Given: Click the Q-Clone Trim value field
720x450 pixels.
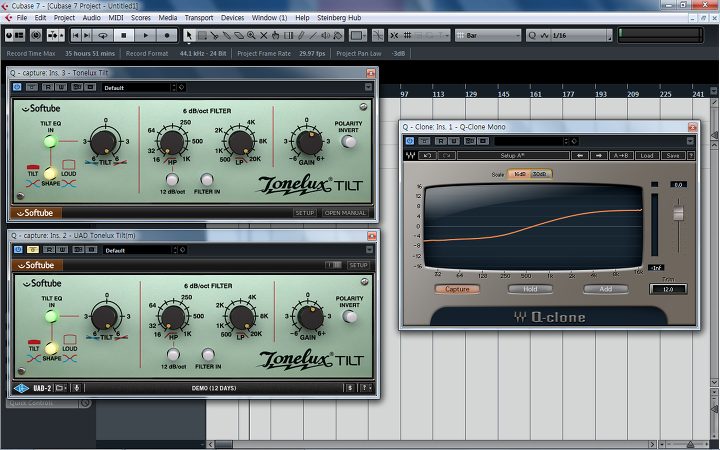Looking at the screenshot, I should click(668, 289).
